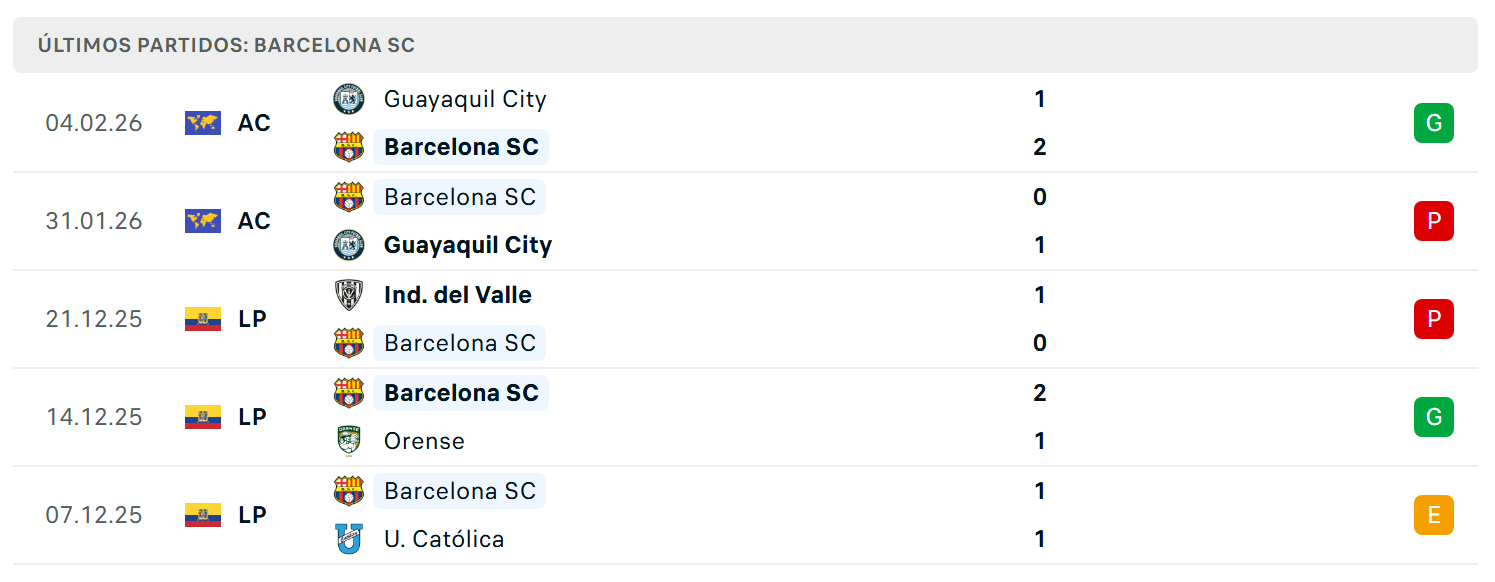Click the red P result badge for 31.01.26

(x=1433, y=221)
